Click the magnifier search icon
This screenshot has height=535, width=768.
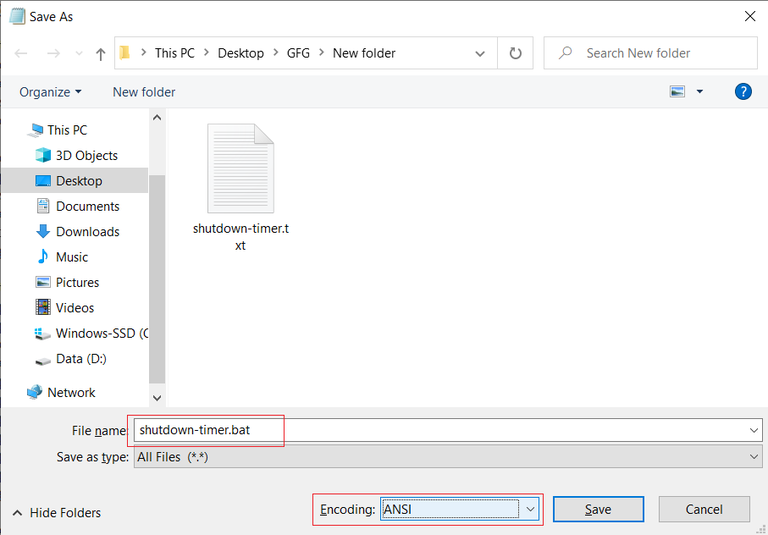[x=566, y=52]
